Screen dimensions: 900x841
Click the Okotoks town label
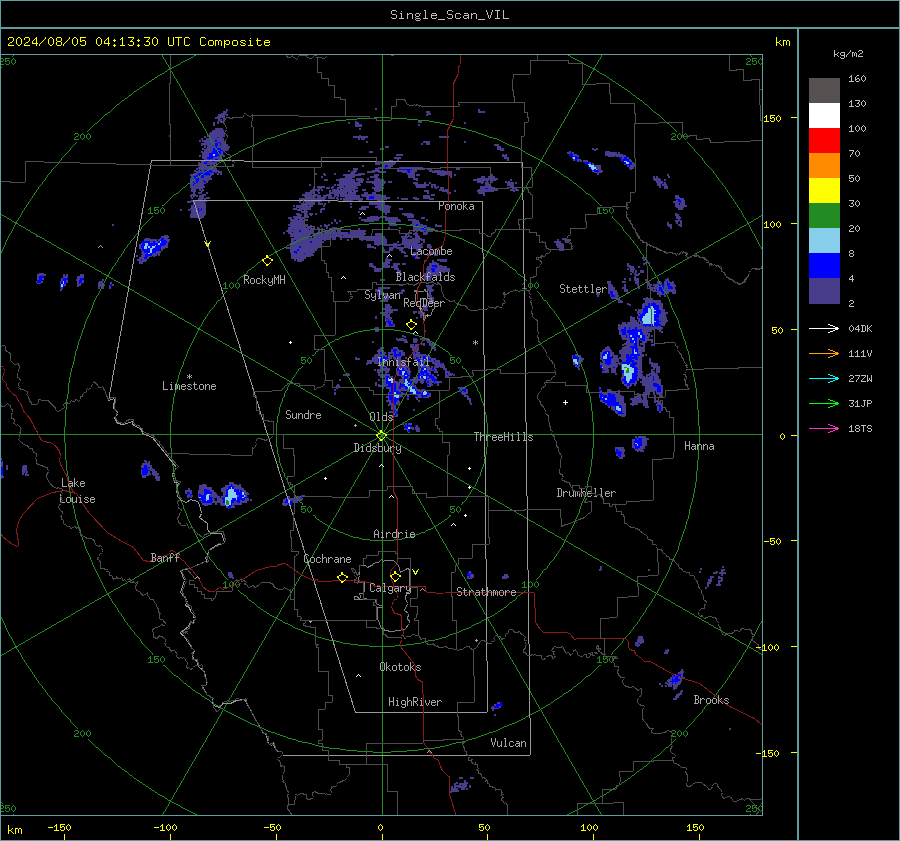pyautogui.click(x=400, y=667)
